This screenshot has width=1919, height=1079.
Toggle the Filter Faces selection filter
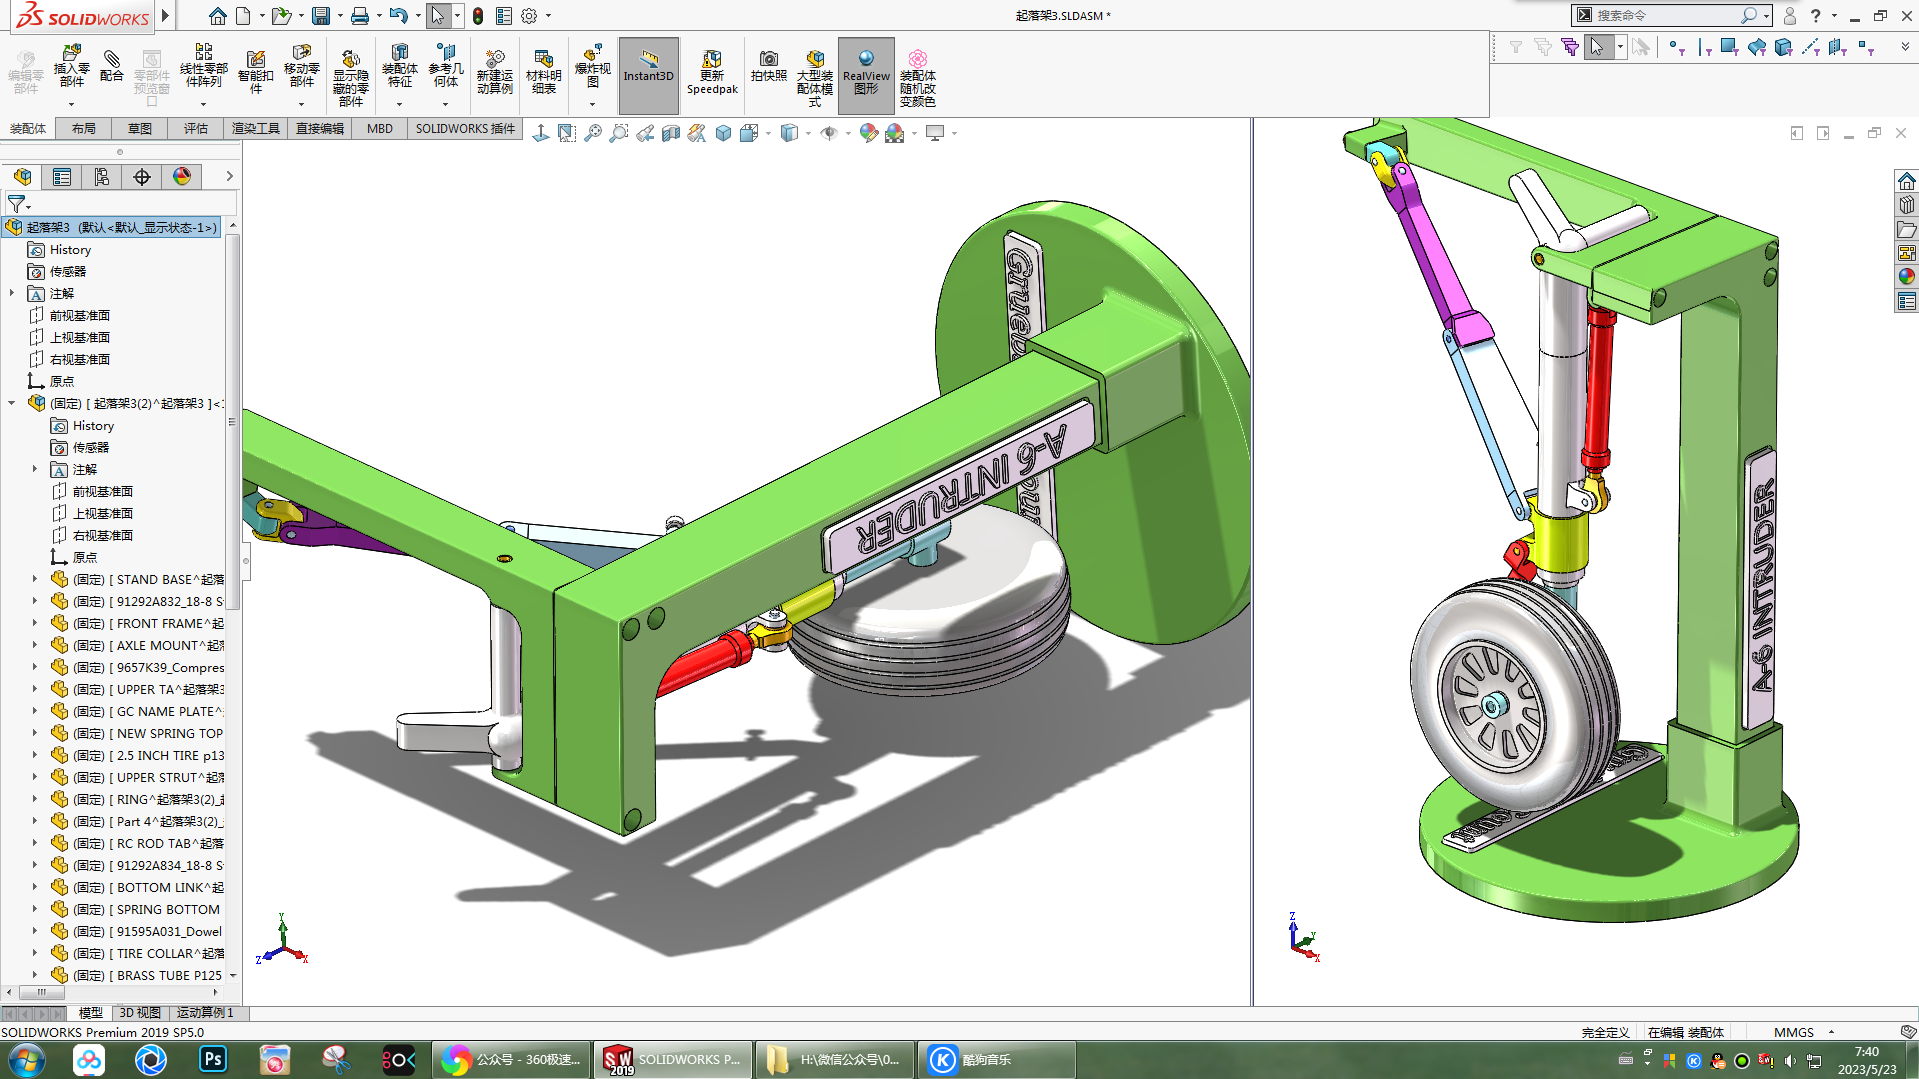pos(1729,47)
